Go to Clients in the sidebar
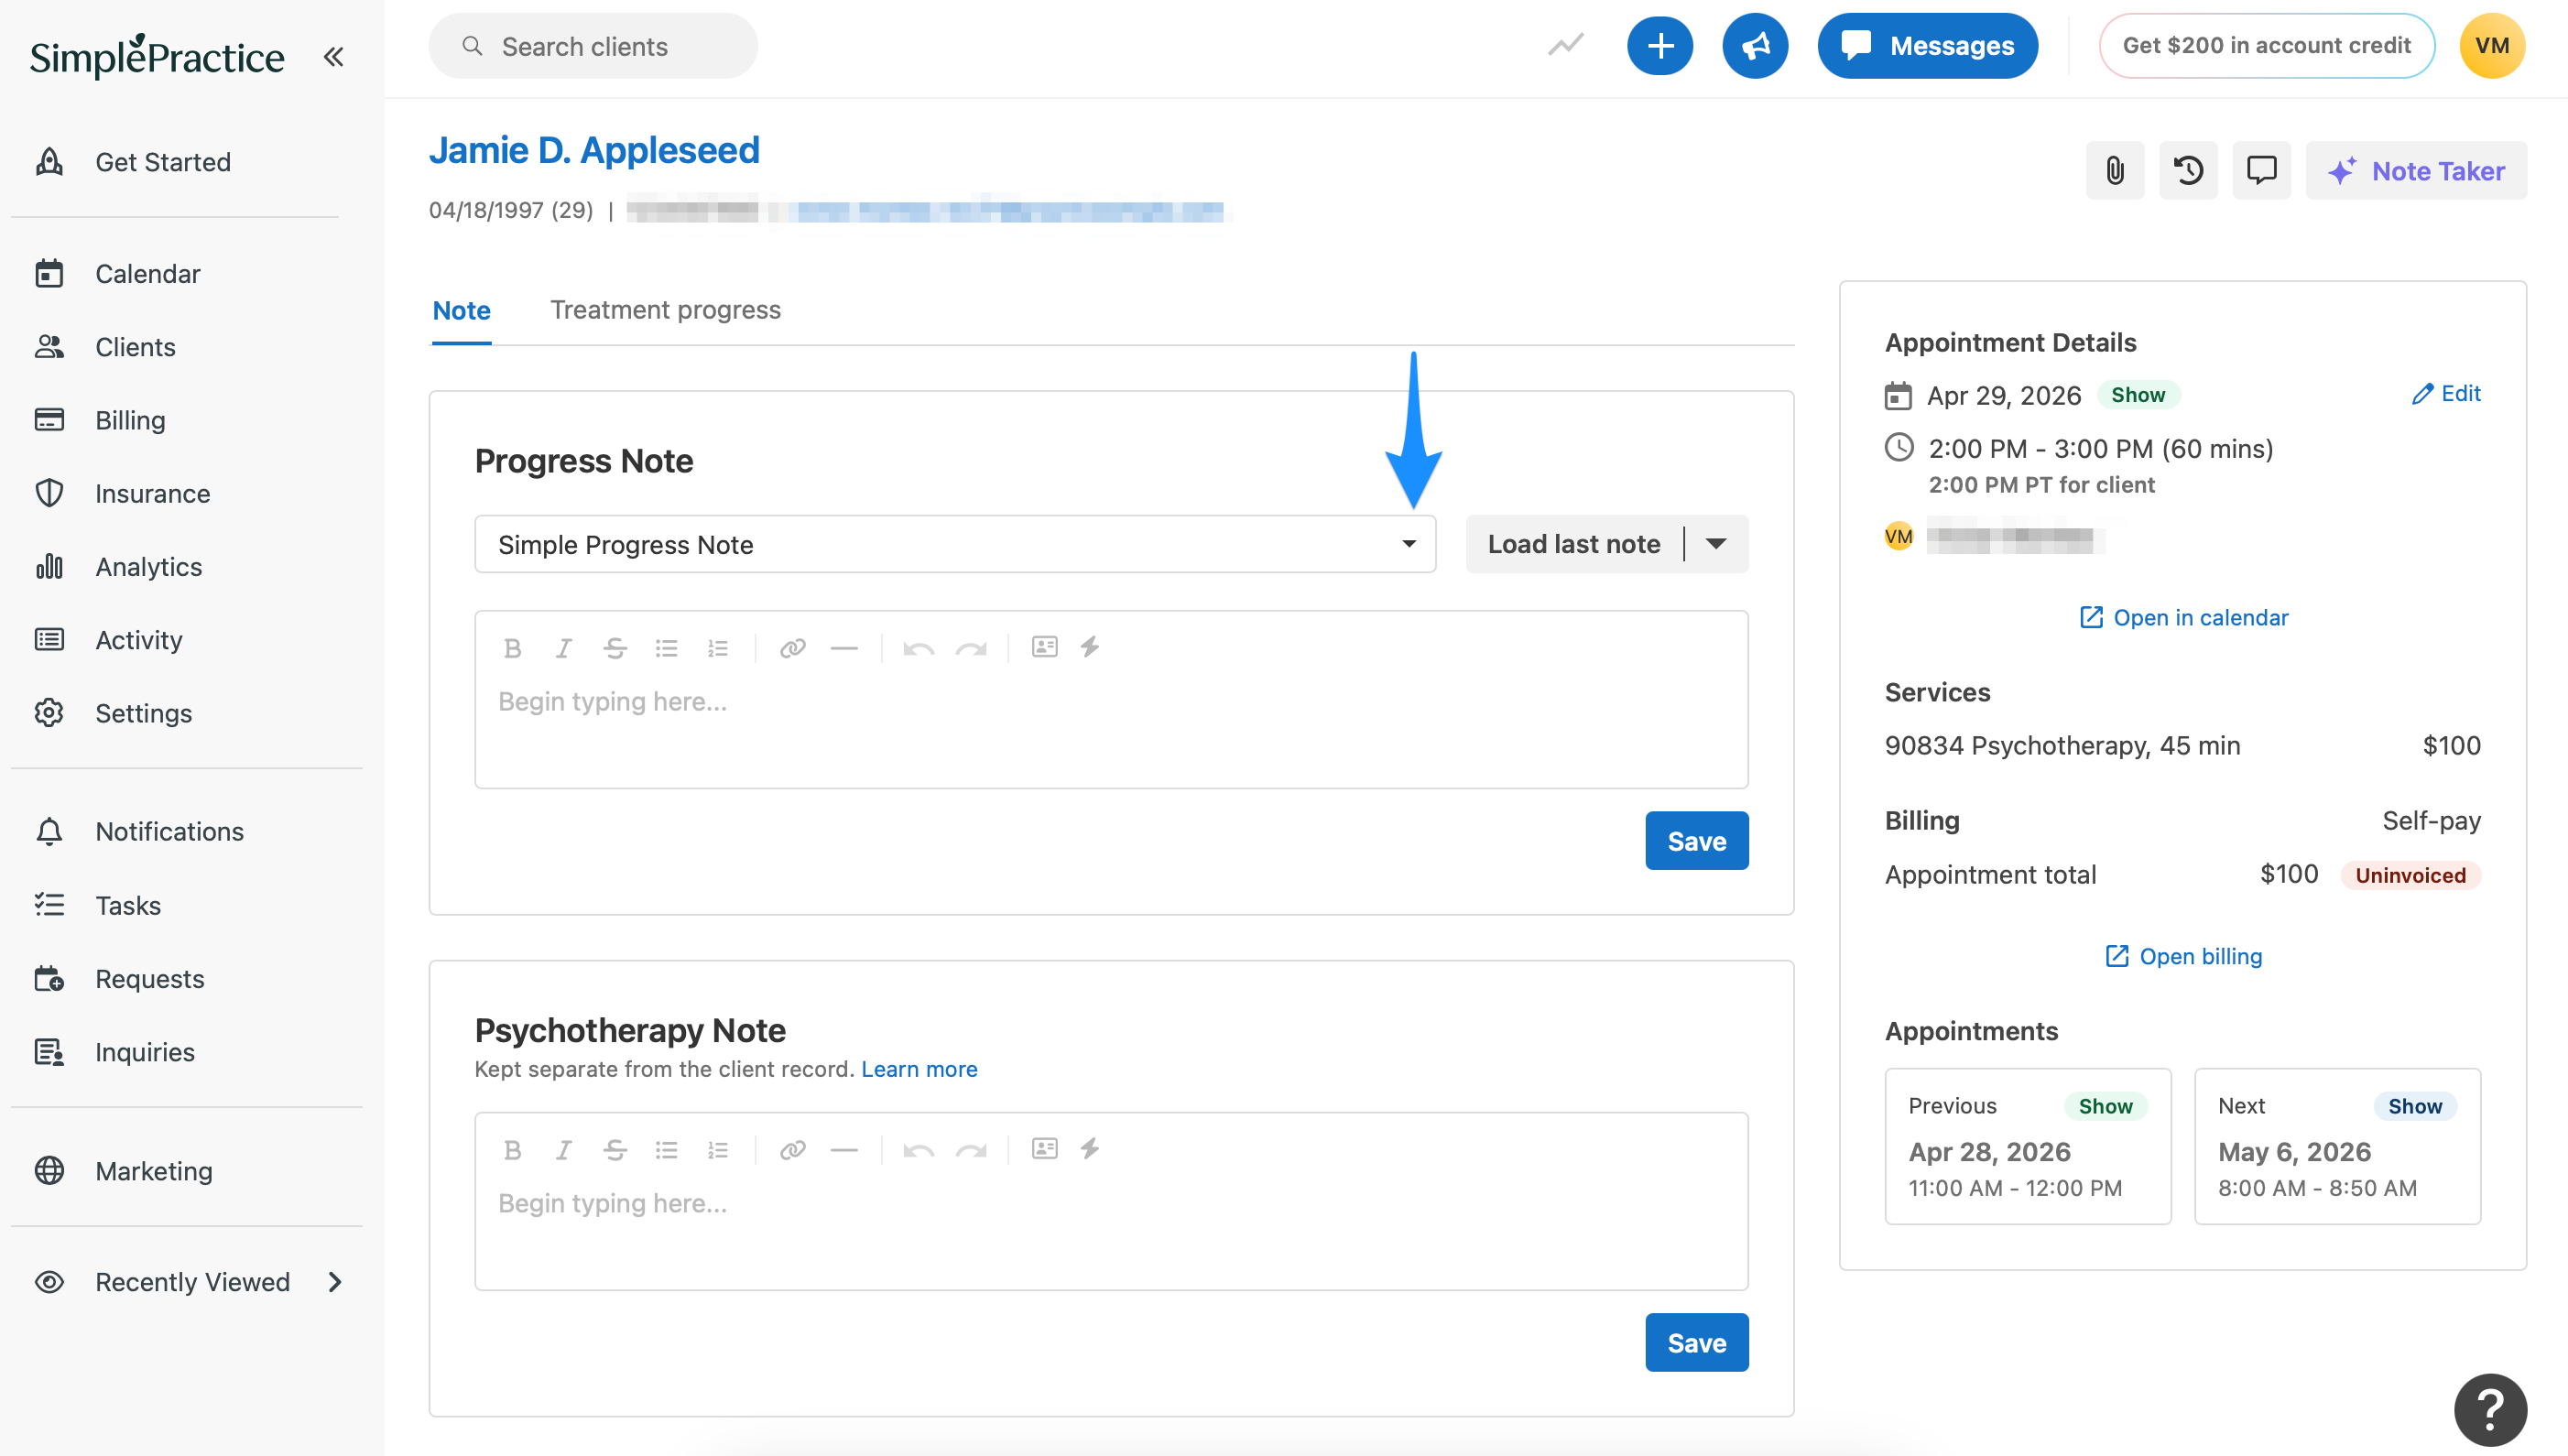 click(135, 347)
